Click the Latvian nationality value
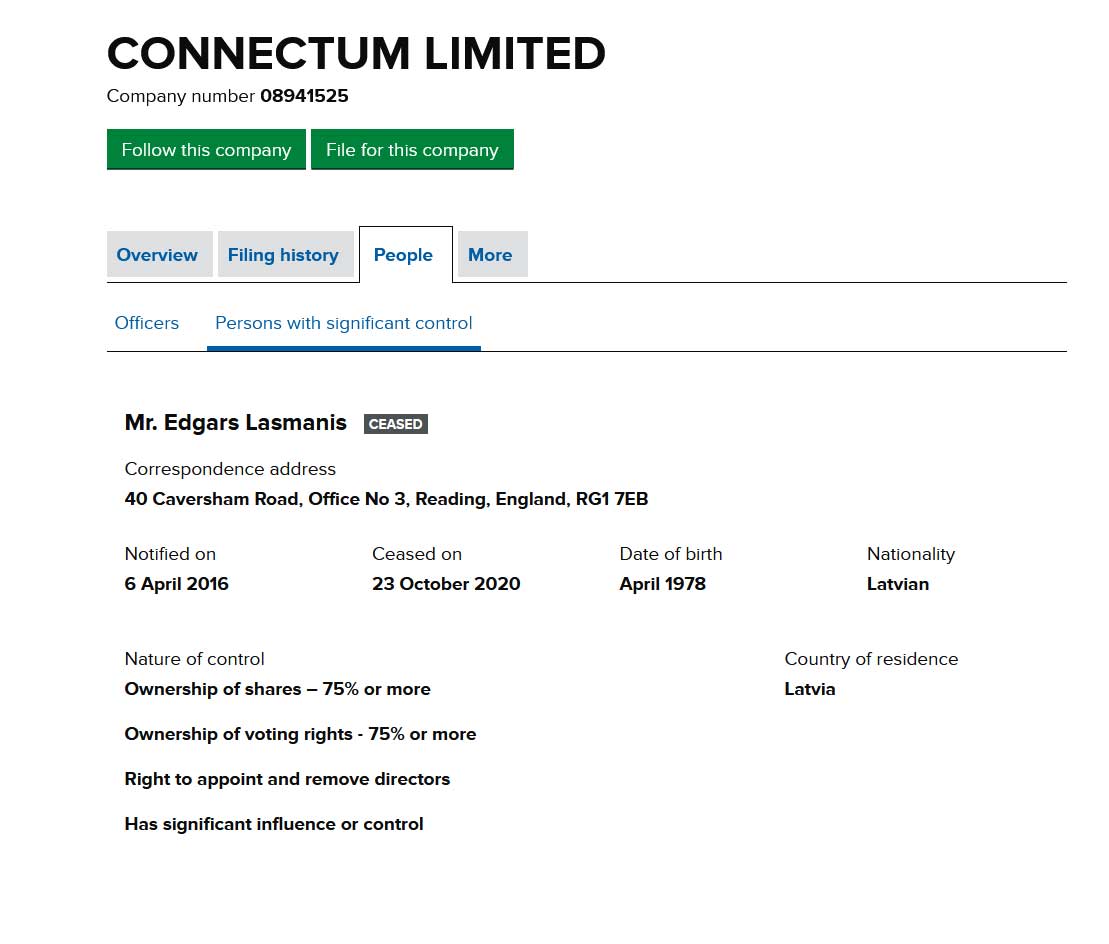The height and width of the screenshot is (944, 1109). click(x=898, y=584)
